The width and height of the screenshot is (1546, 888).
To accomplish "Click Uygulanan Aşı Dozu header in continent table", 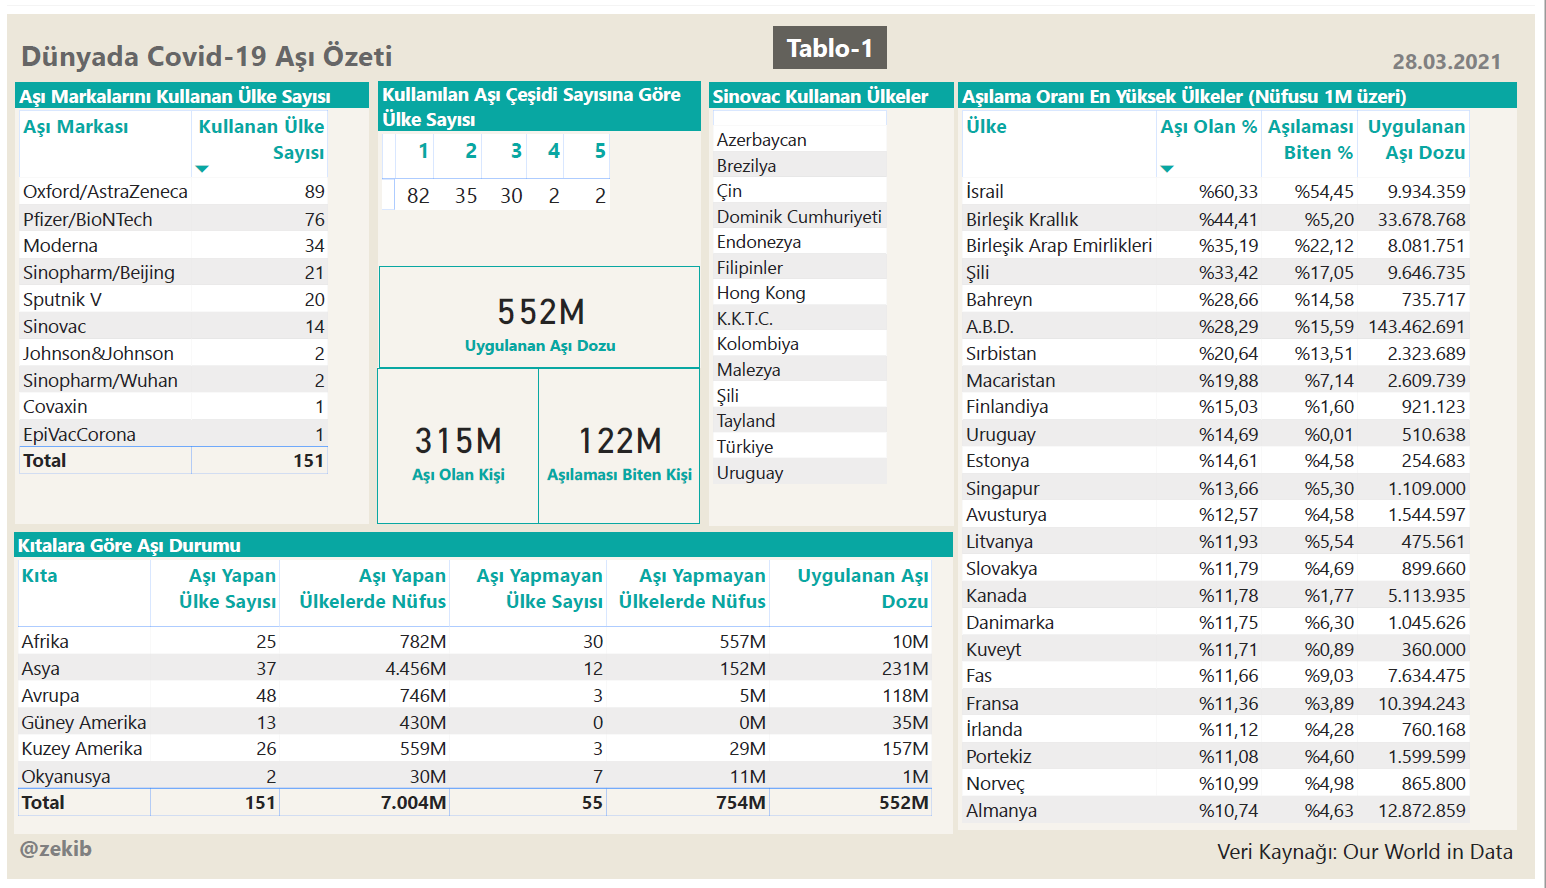I will (862, 589).
